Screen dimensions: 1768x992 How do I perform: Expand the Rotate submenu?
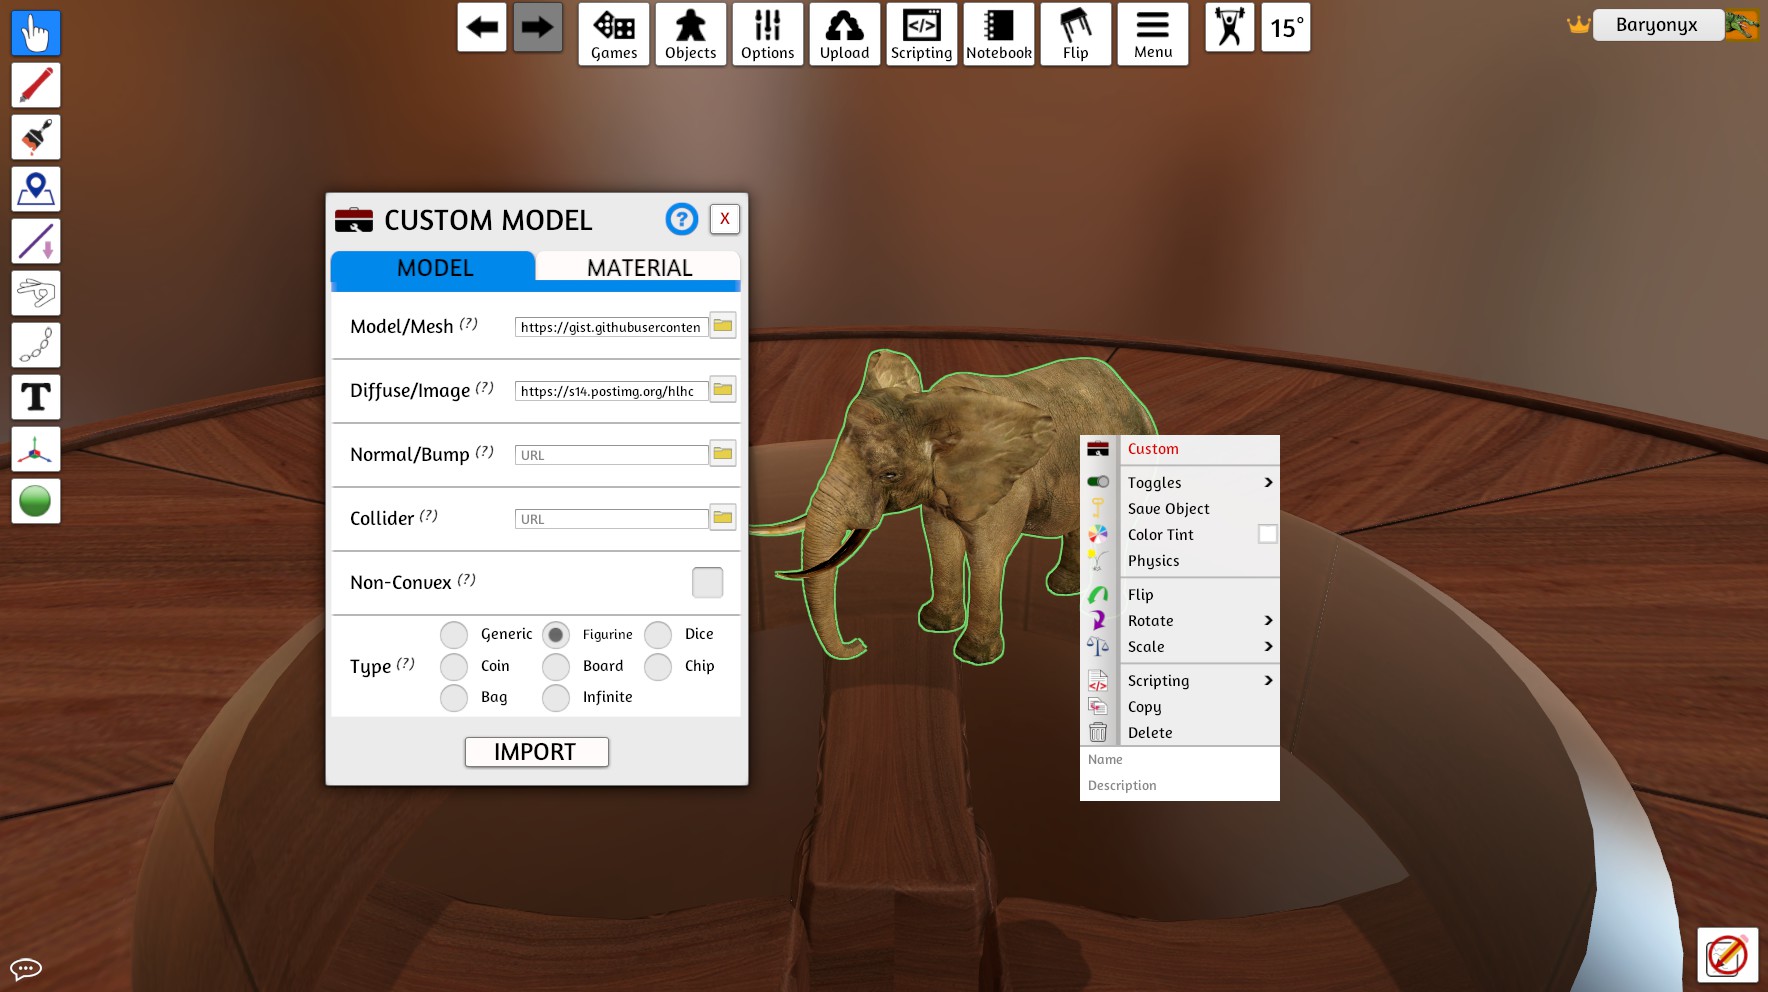[x=1180, y=620]
